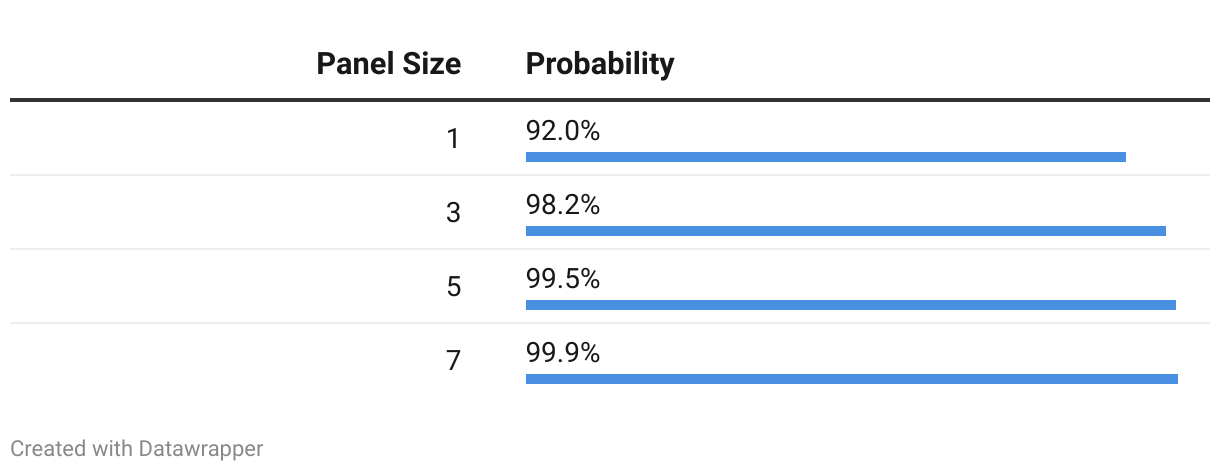The width and height of the screenshot is (1220, 472).
Task: Click the Panel Size column header
Action: pyautogui.click(x=388, y=64)
